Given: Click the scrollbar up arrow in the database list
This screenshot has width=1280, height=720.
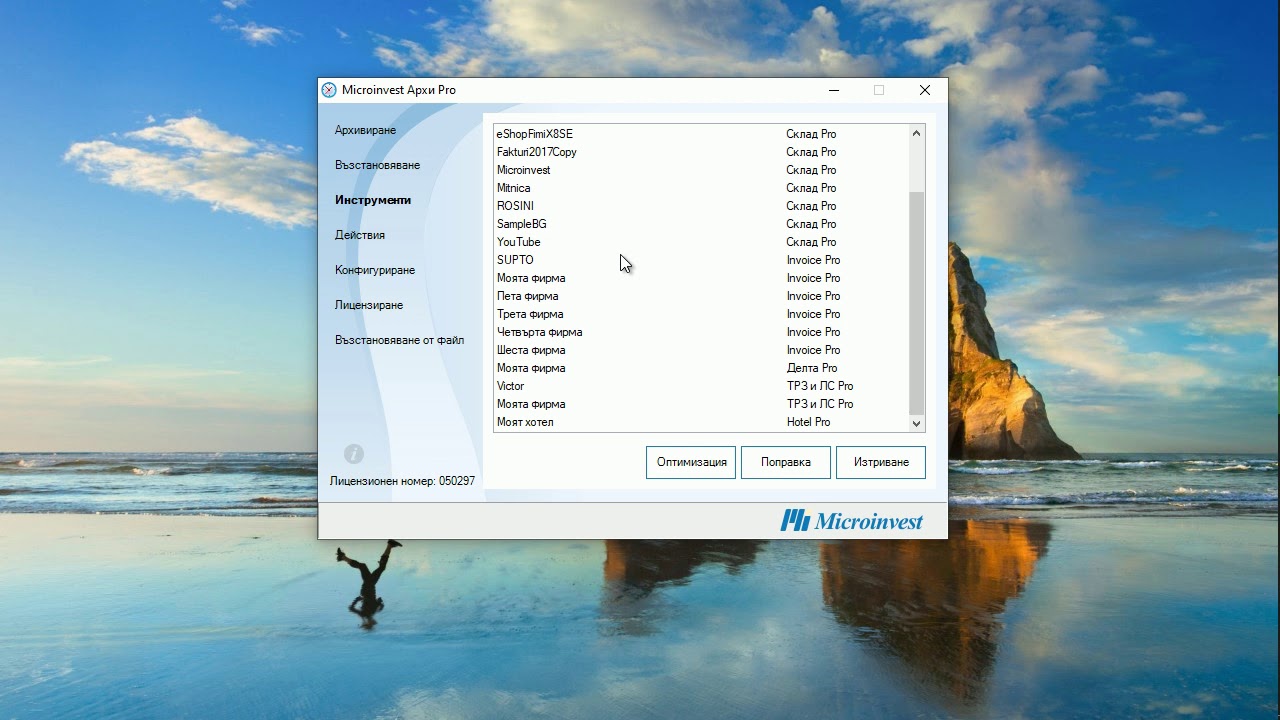Looking at the screenshot, I should coord(916,133).
